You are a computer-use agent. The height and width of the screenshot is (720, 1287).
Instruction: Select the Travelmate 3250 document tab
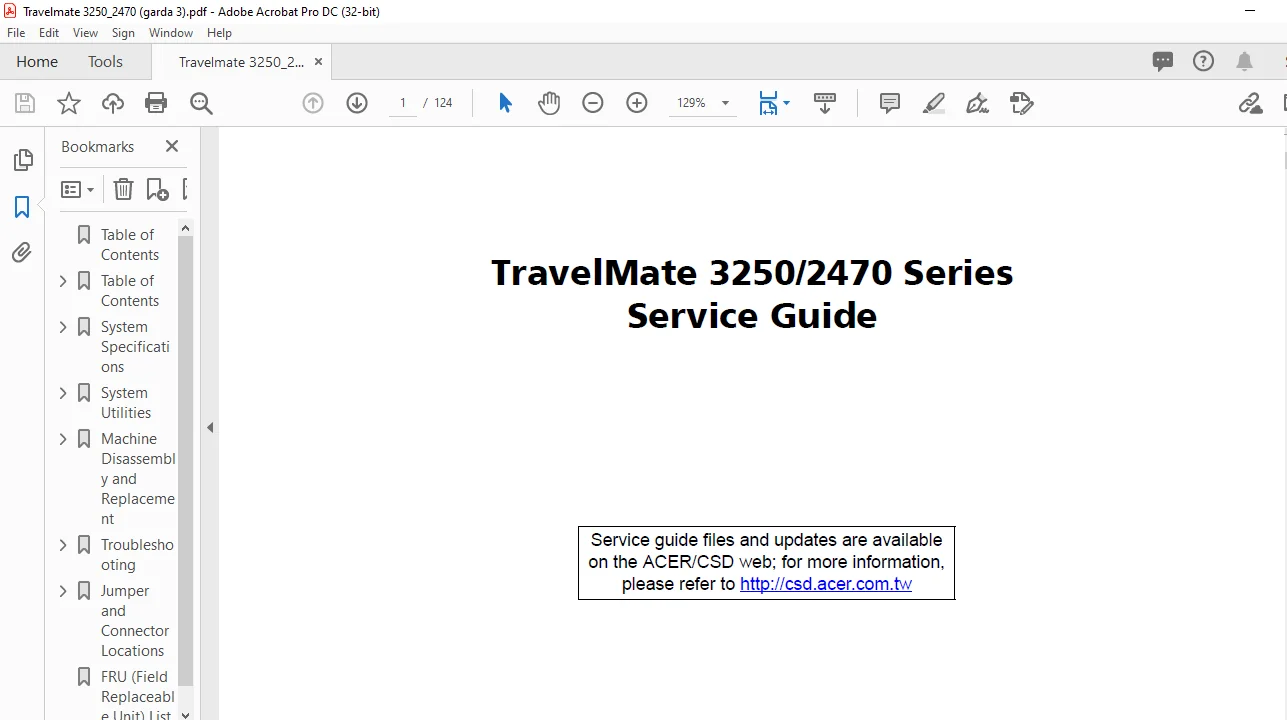pos(241,61)
